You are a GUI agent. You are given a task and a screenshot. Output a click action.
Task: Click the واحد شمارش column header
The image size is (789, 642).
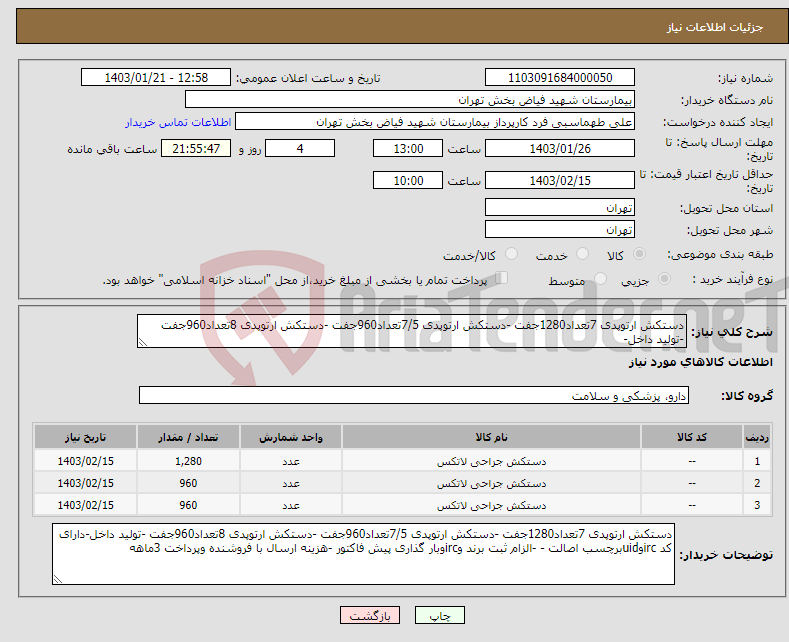click(x=291, y=437)
